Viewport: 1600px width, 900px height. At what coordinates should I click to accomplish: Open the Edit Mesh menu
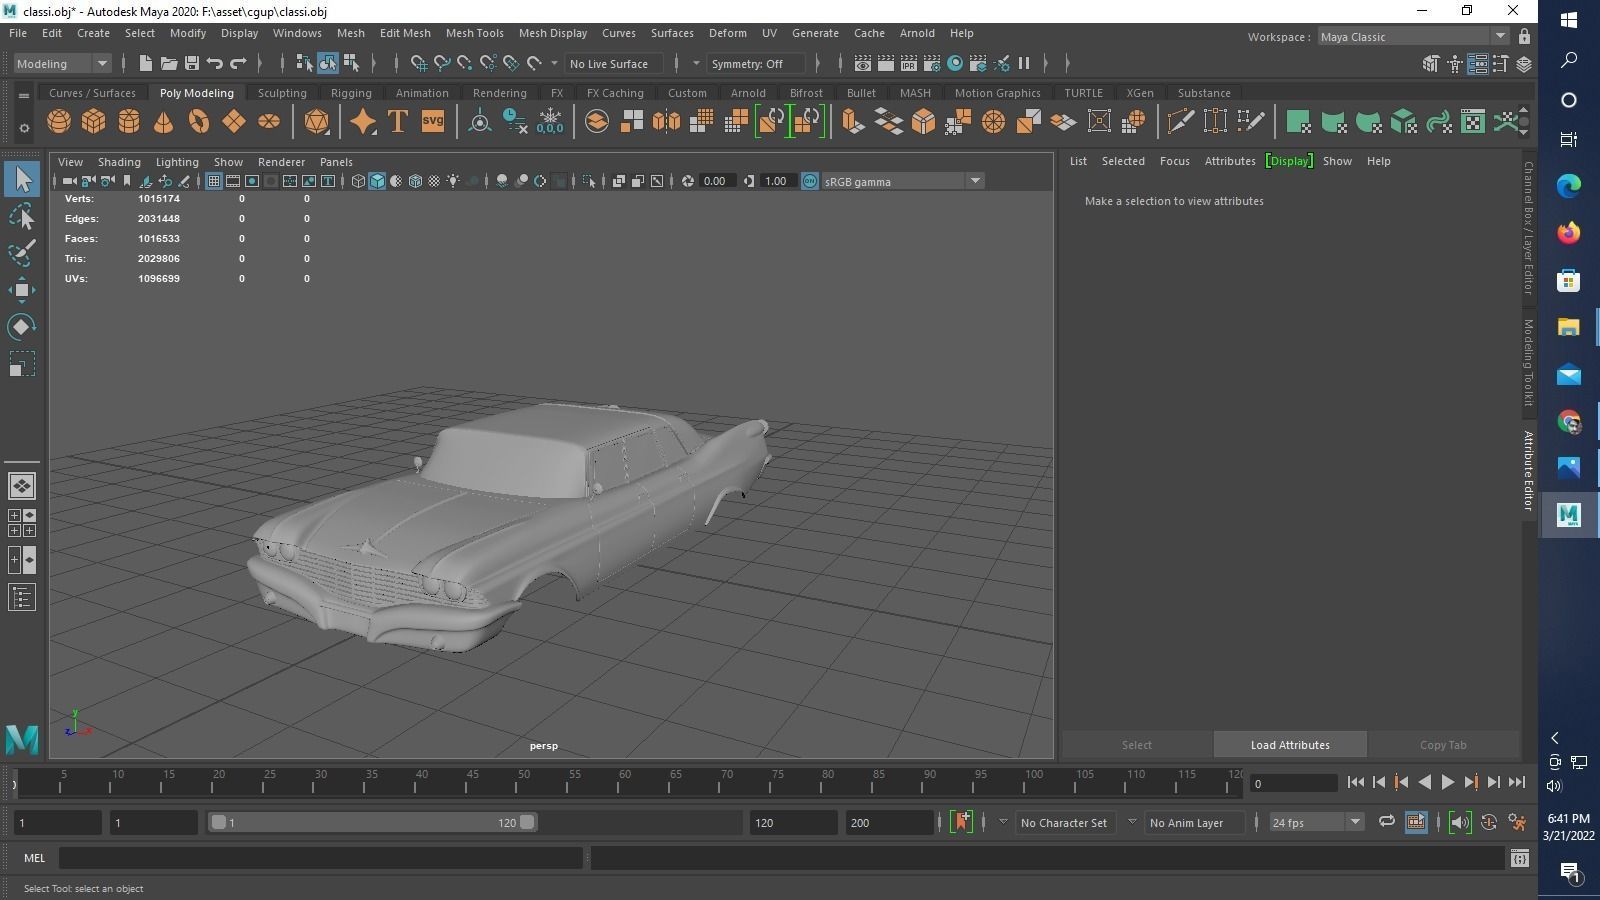click(x=405, y=33)
